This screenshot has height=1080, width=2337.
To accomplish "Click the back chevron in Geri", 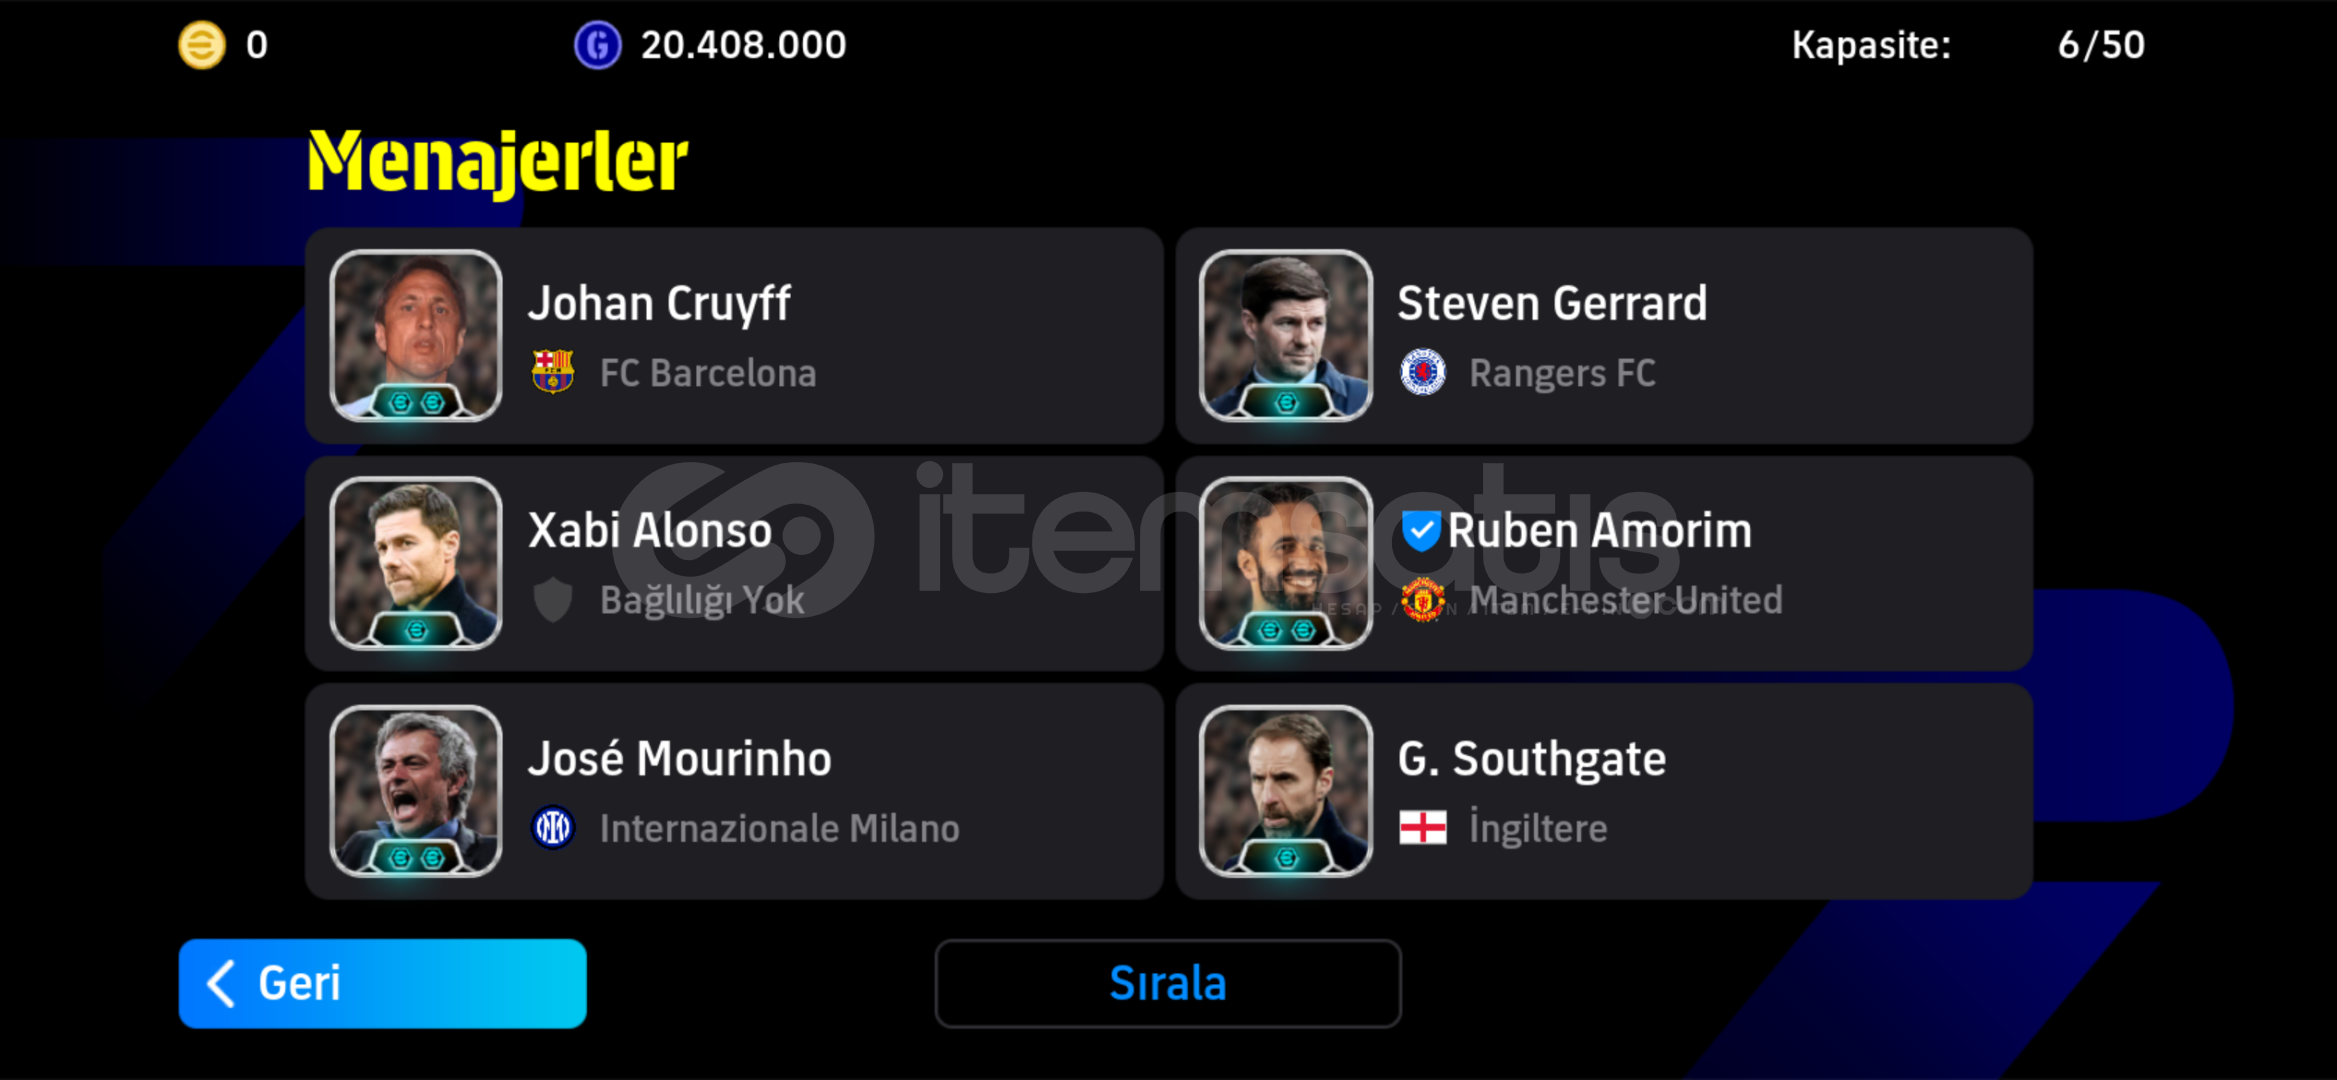I will point(221,983).
